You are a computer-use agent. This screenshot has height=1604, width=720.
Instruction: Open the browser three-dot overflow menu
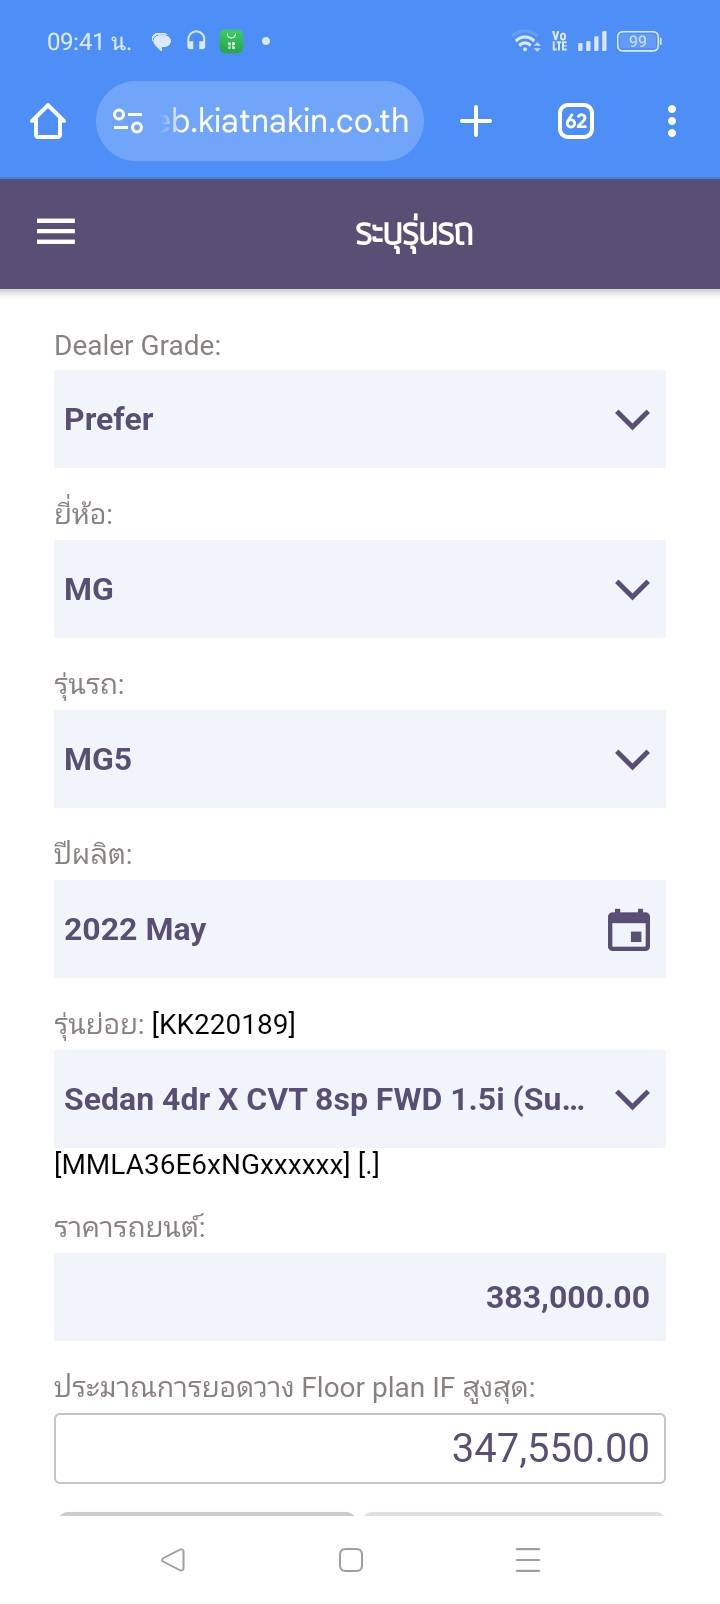pos(671,122)
